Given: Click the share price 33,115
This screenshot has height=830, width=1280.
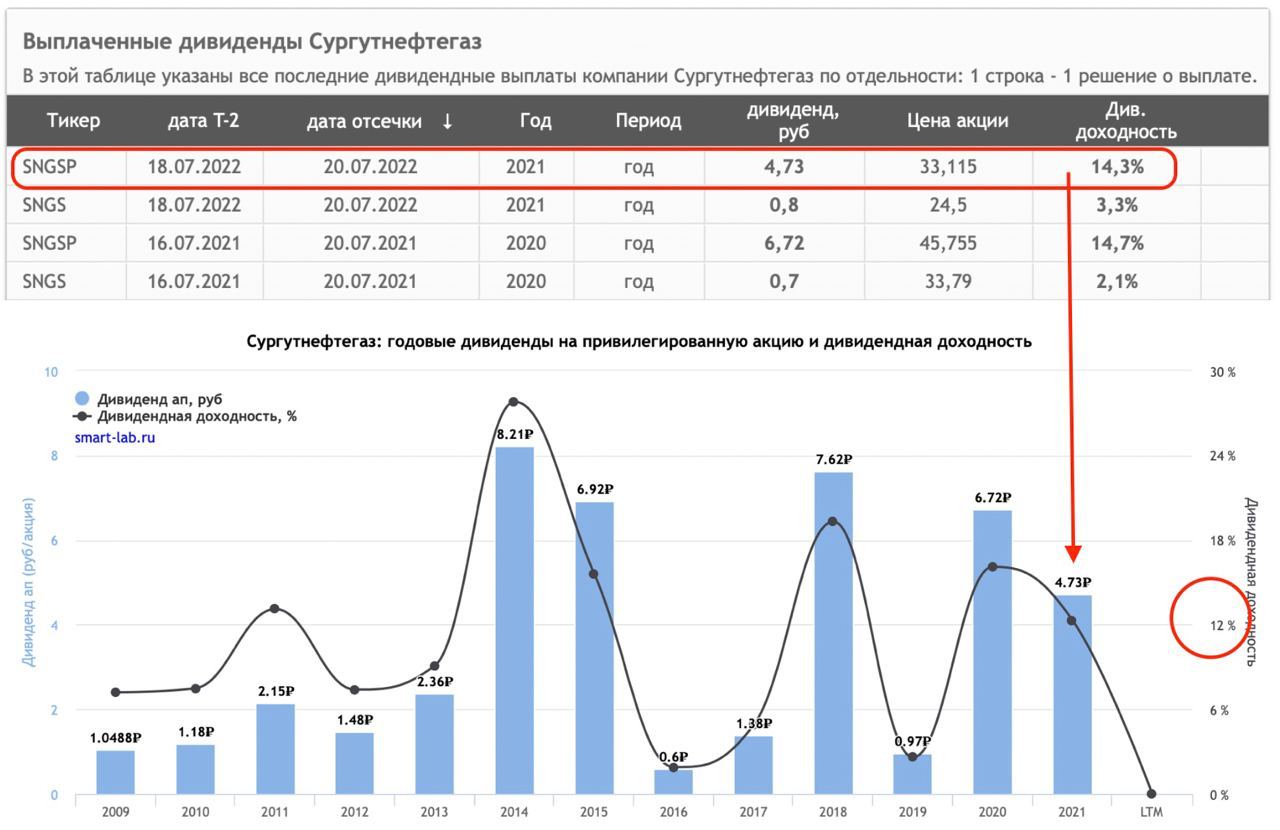Looking at the screenshot, I should pos(948,167).
